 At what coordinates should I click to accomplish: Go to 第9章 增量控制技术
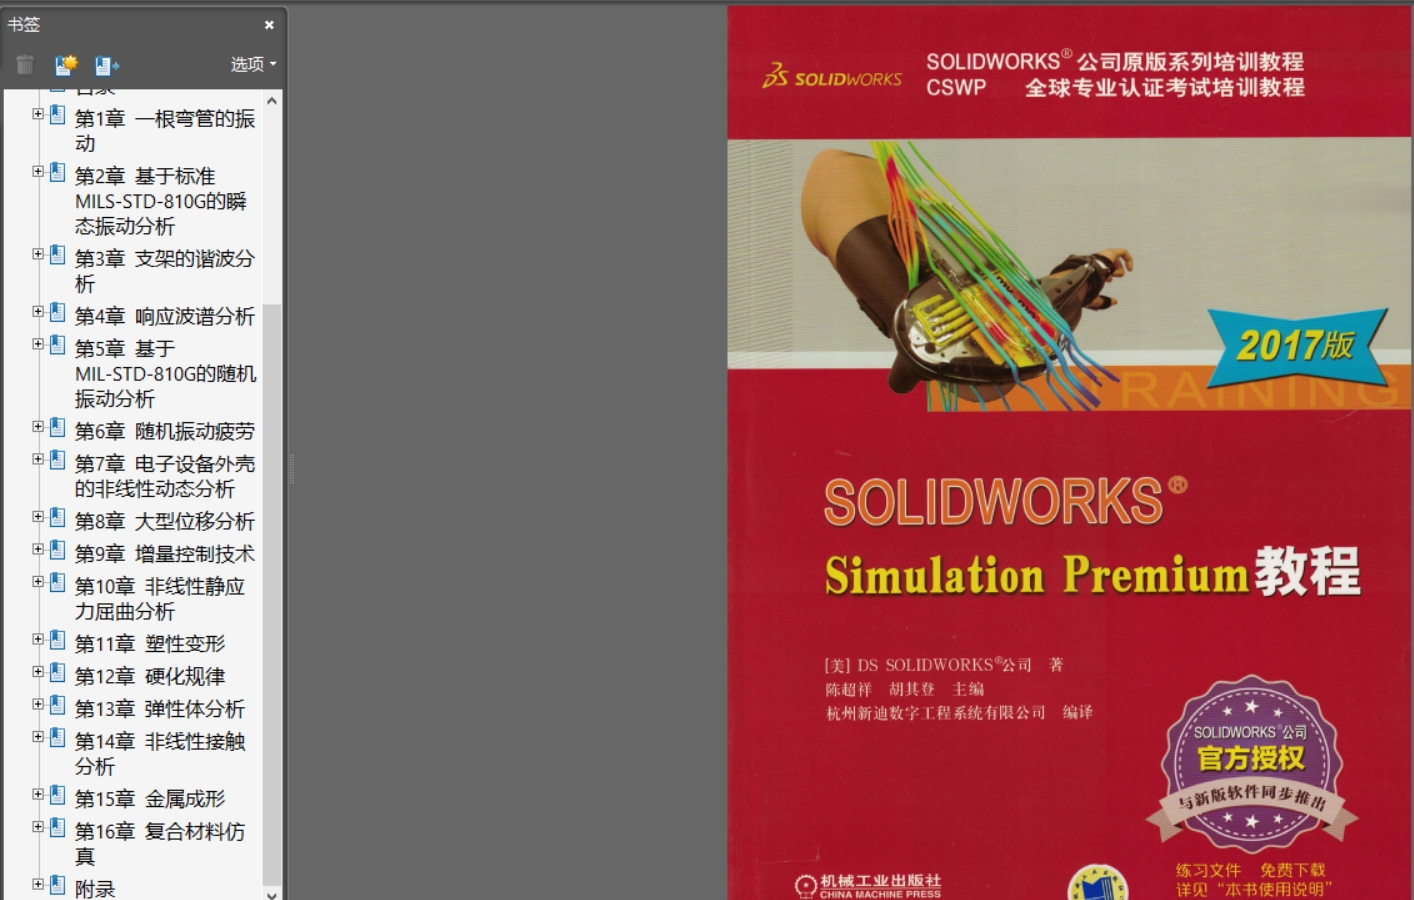pos(165,553)
